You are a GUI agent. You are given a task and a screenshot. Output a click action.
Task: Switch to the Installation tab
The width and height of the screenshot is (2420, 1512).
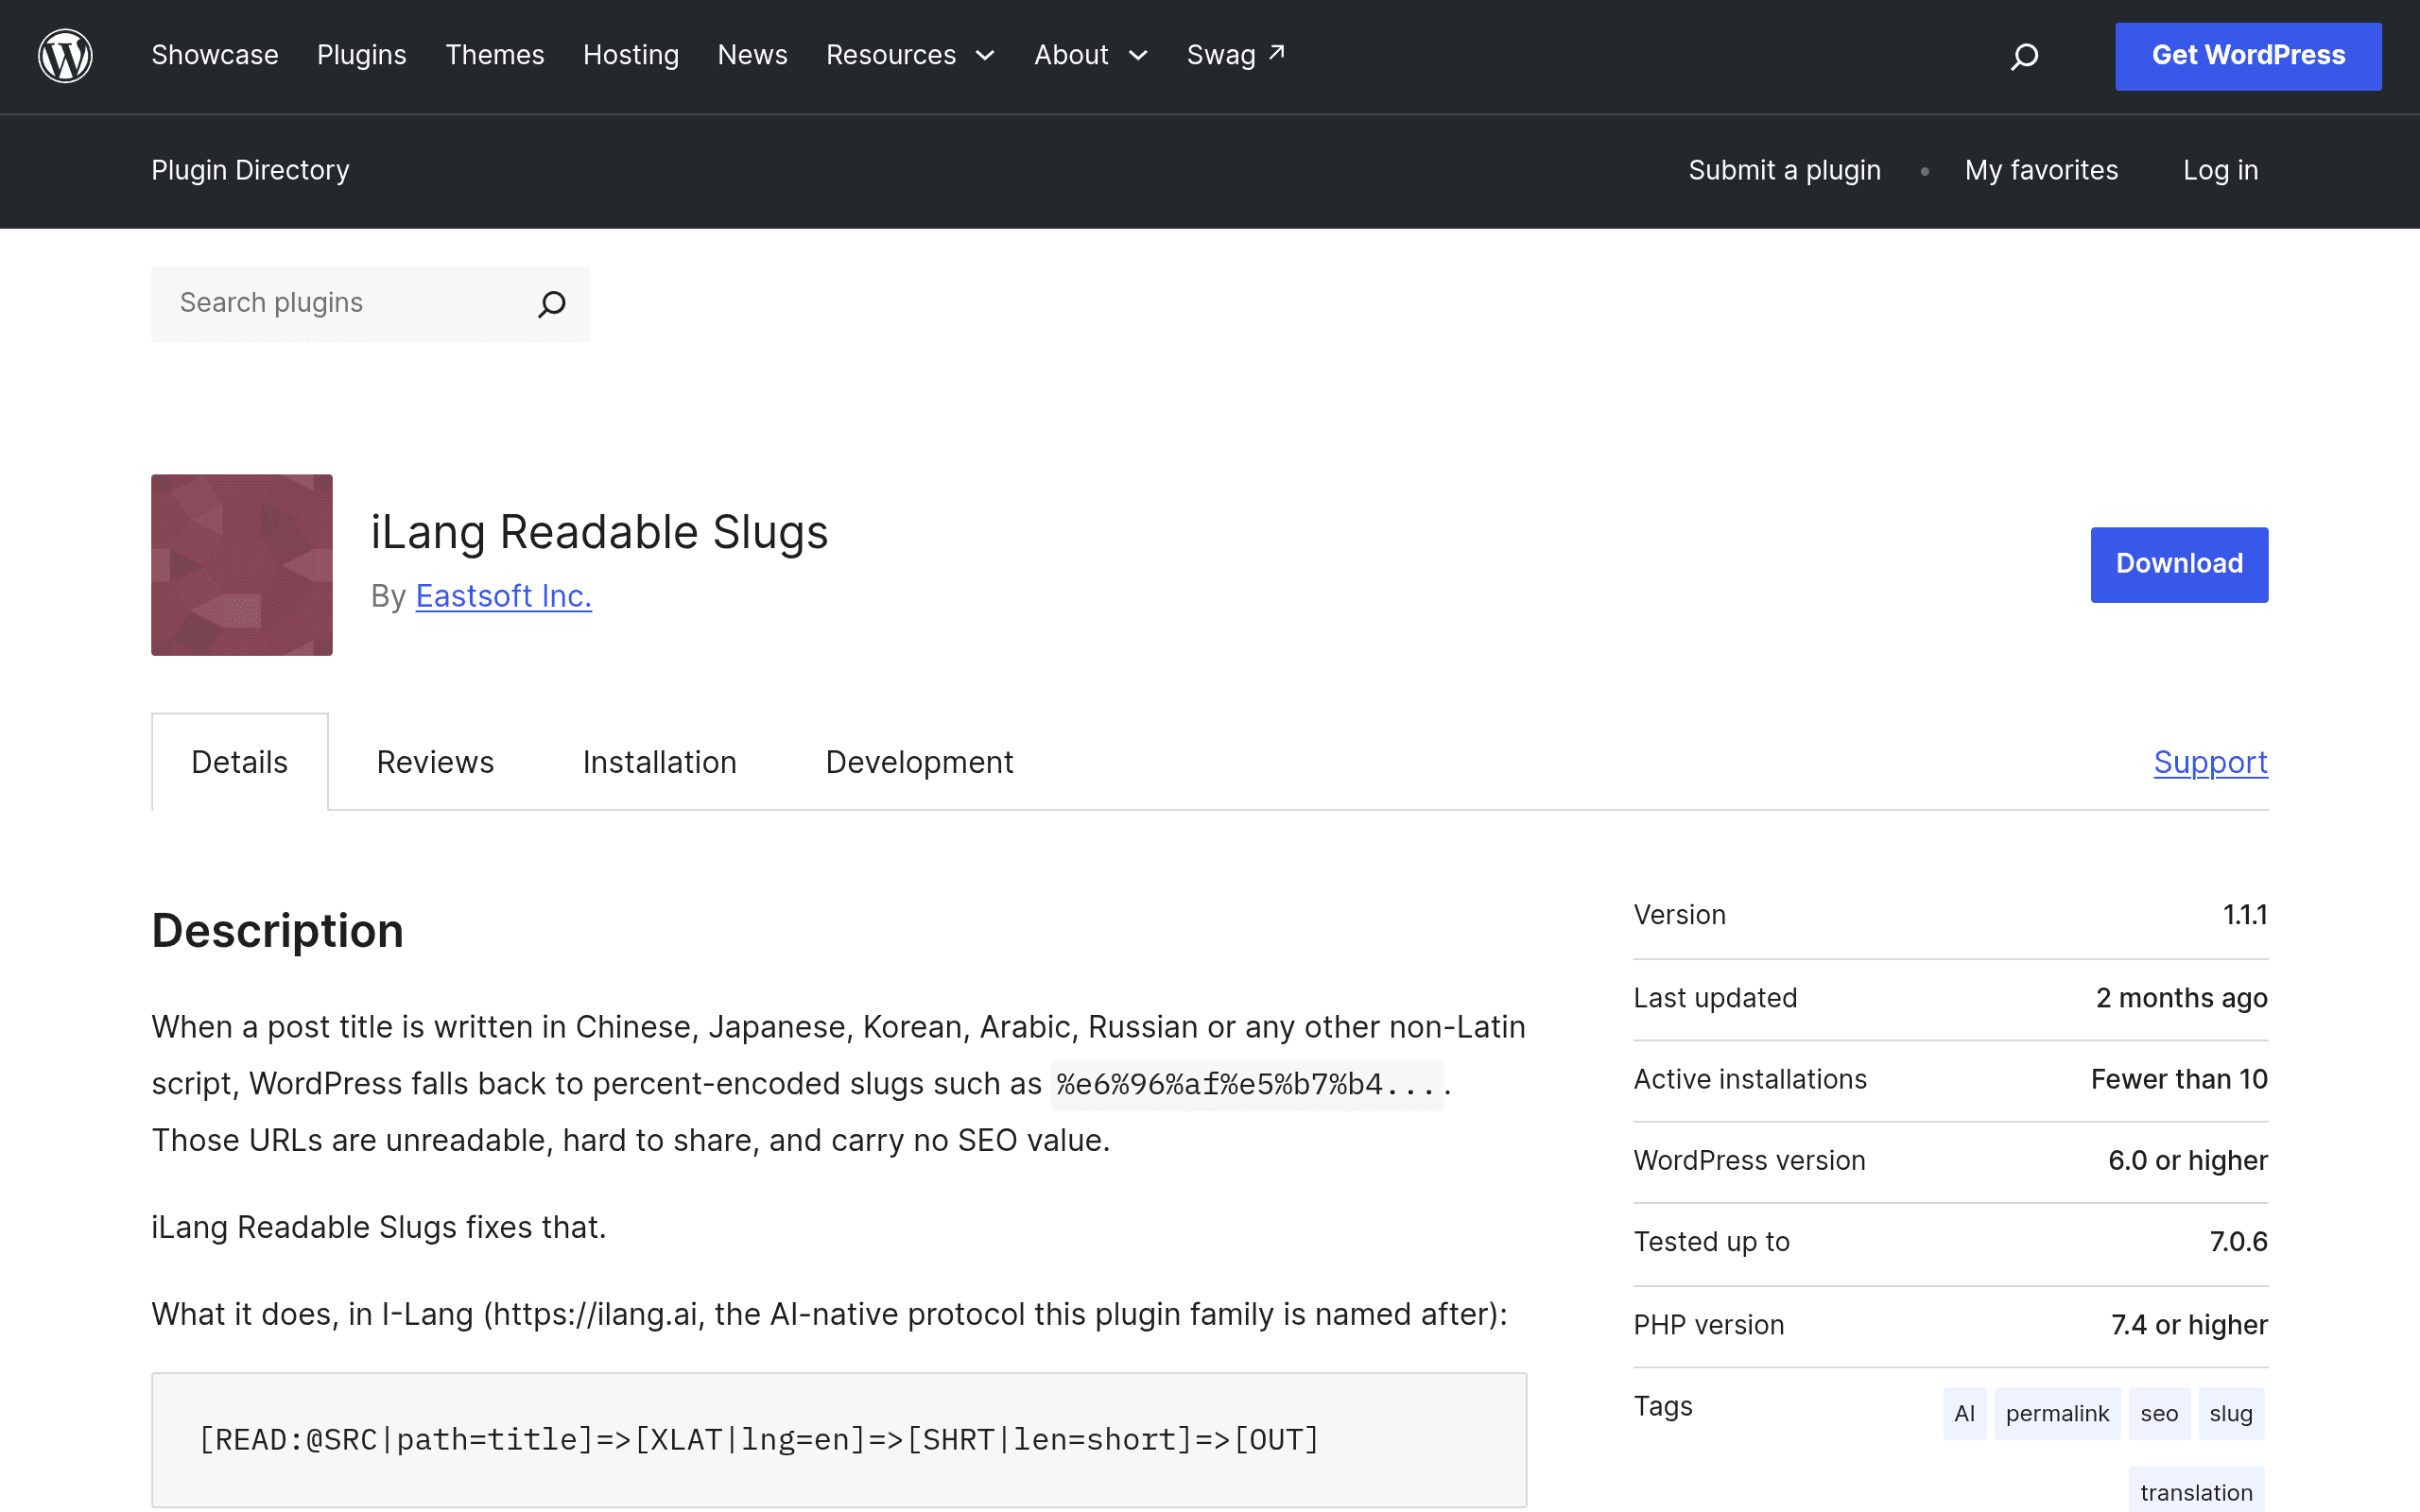pyautogui.click(x=660, y=762)
